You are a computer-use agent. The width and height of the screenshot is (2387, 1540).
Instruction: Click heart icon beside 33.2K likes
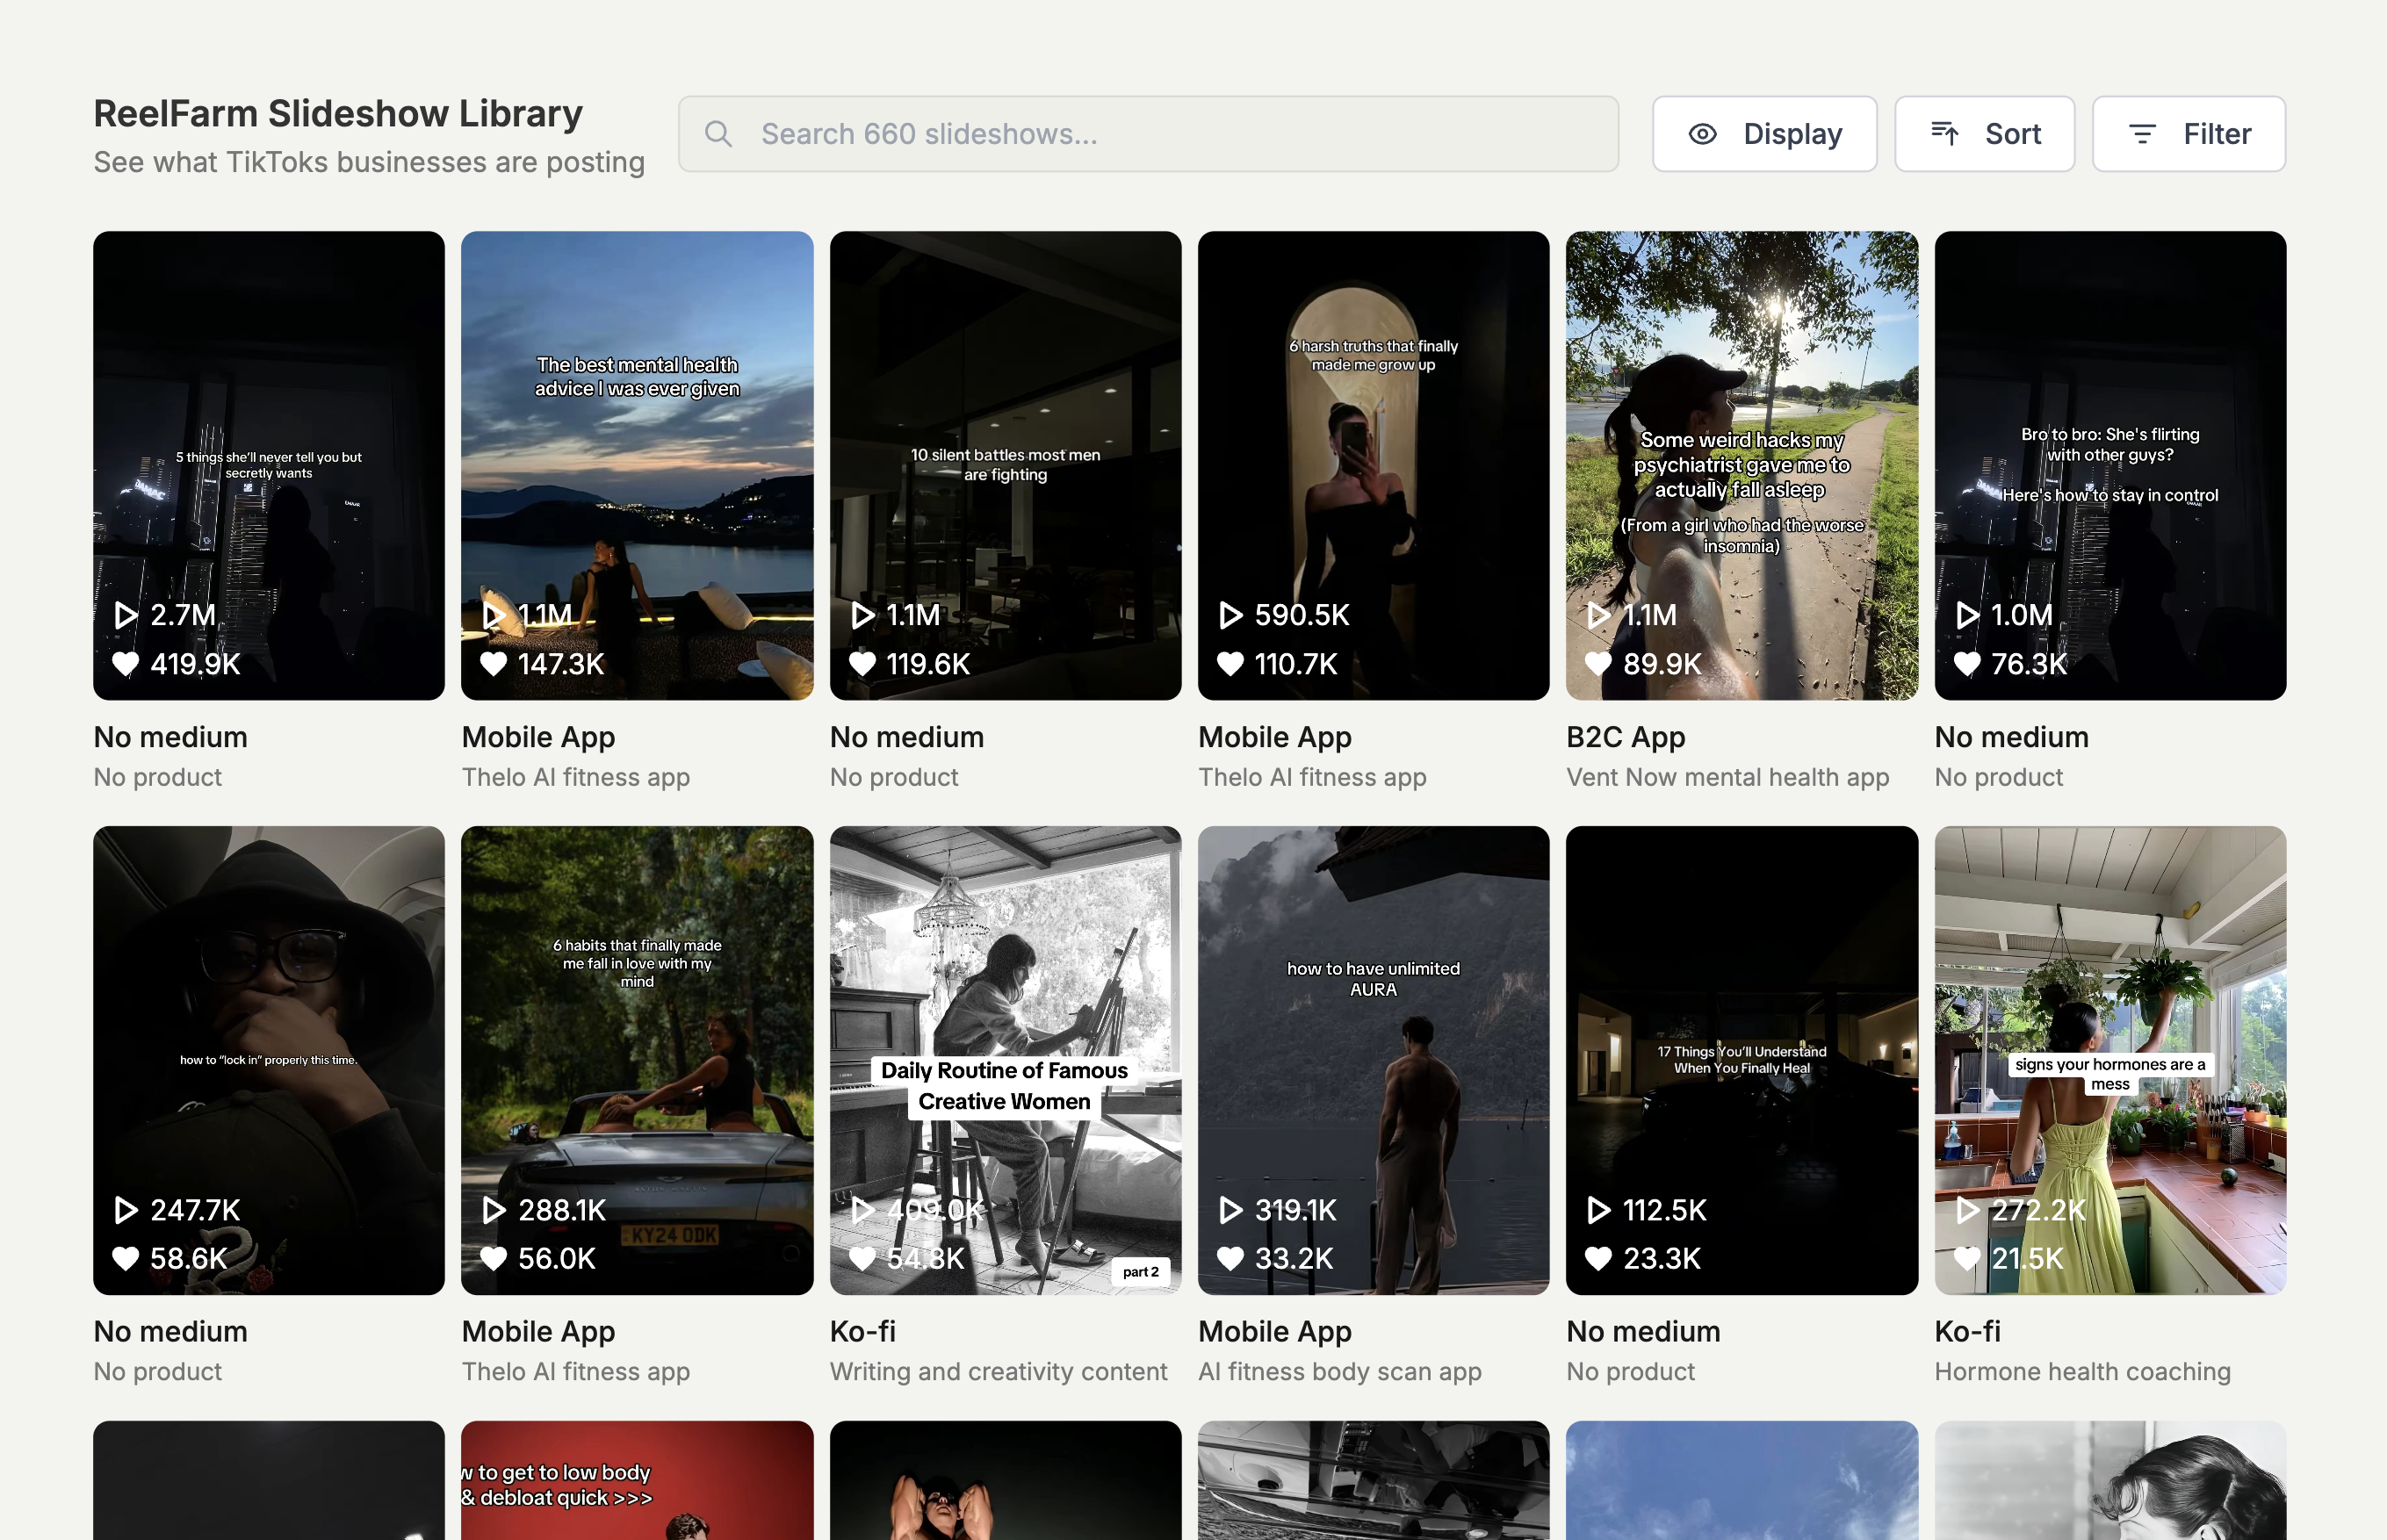1230,1258
